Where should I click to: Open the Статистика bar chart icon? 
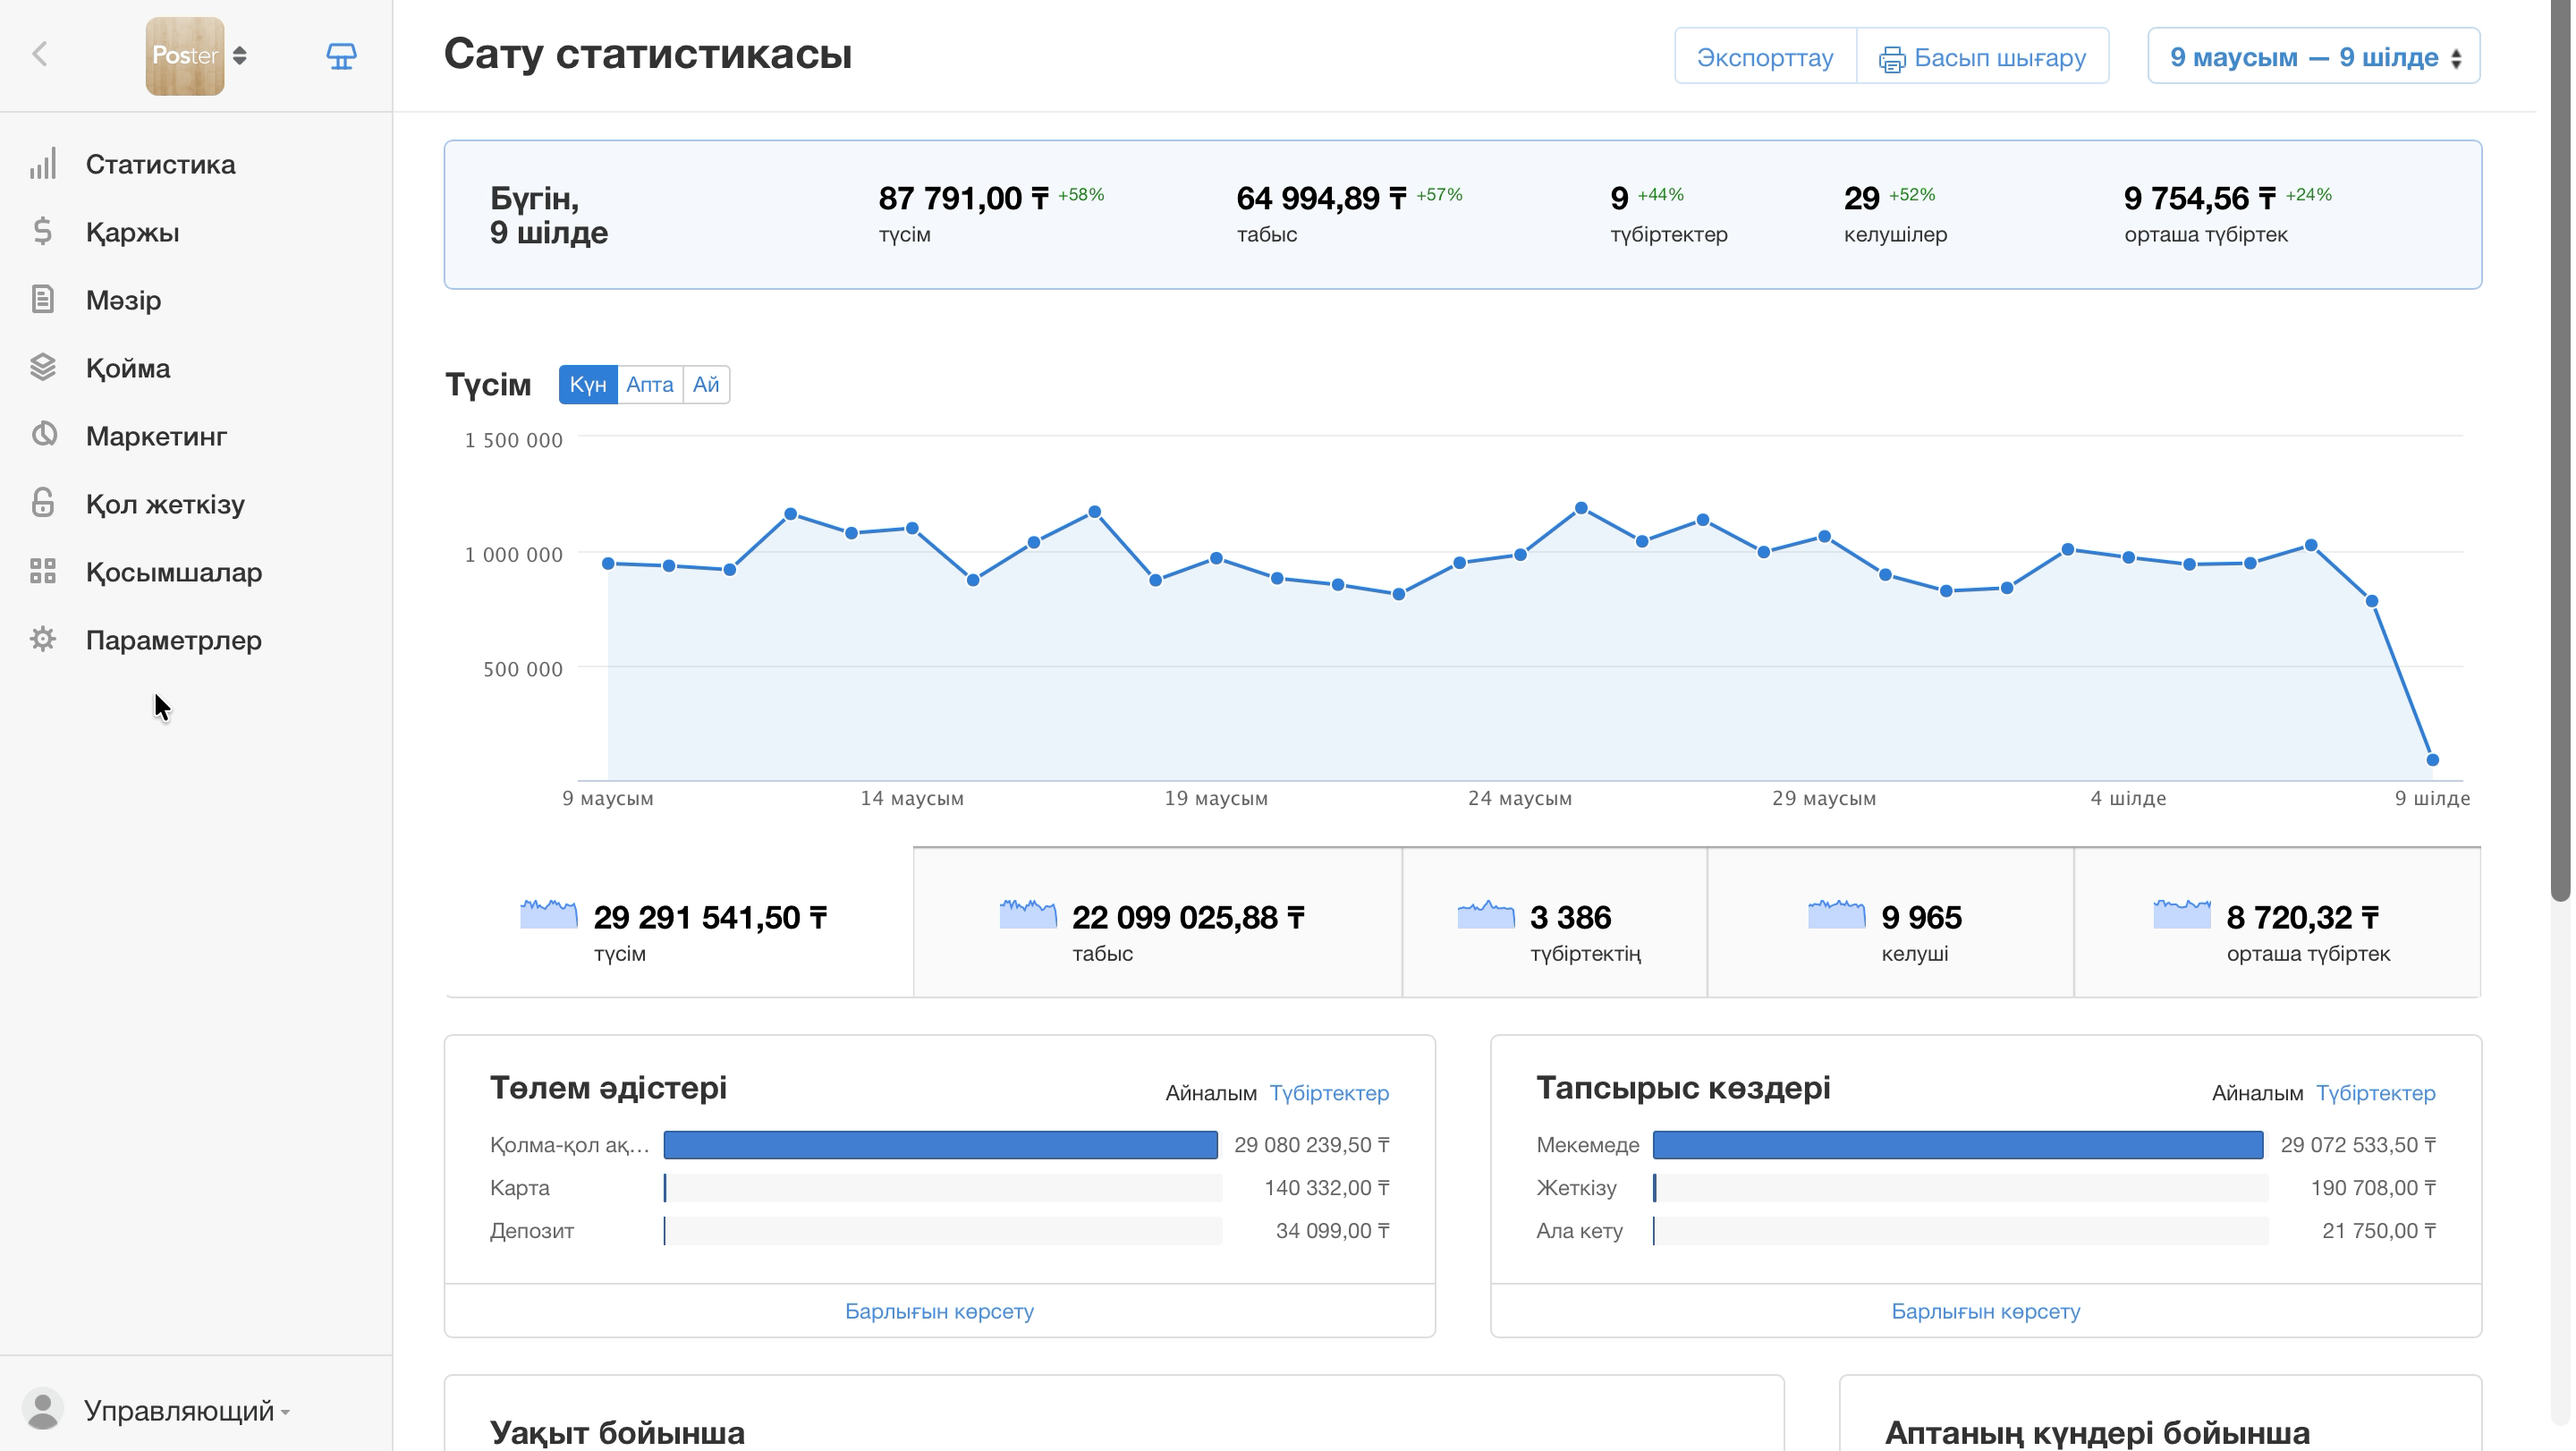coord(43,164)
